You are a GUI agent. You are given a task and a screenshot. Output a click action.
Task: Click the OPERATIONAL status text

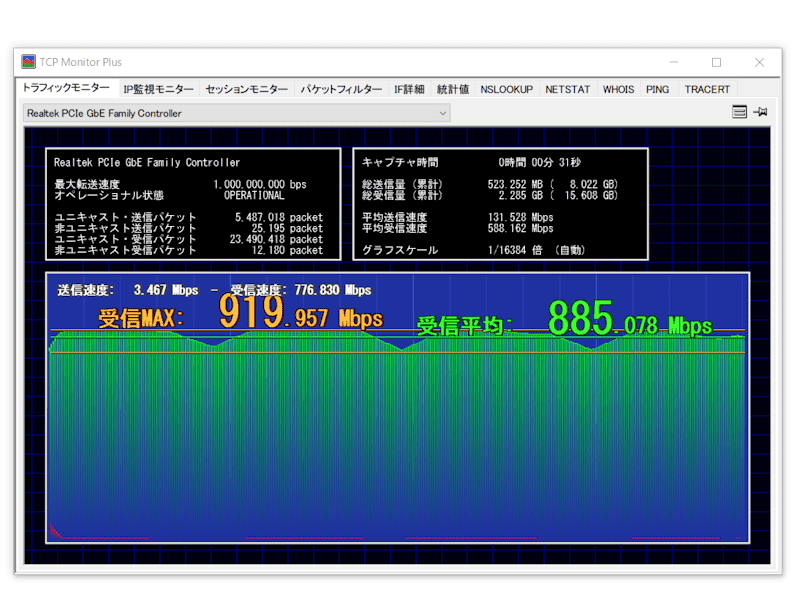click(x=254, y=195)
